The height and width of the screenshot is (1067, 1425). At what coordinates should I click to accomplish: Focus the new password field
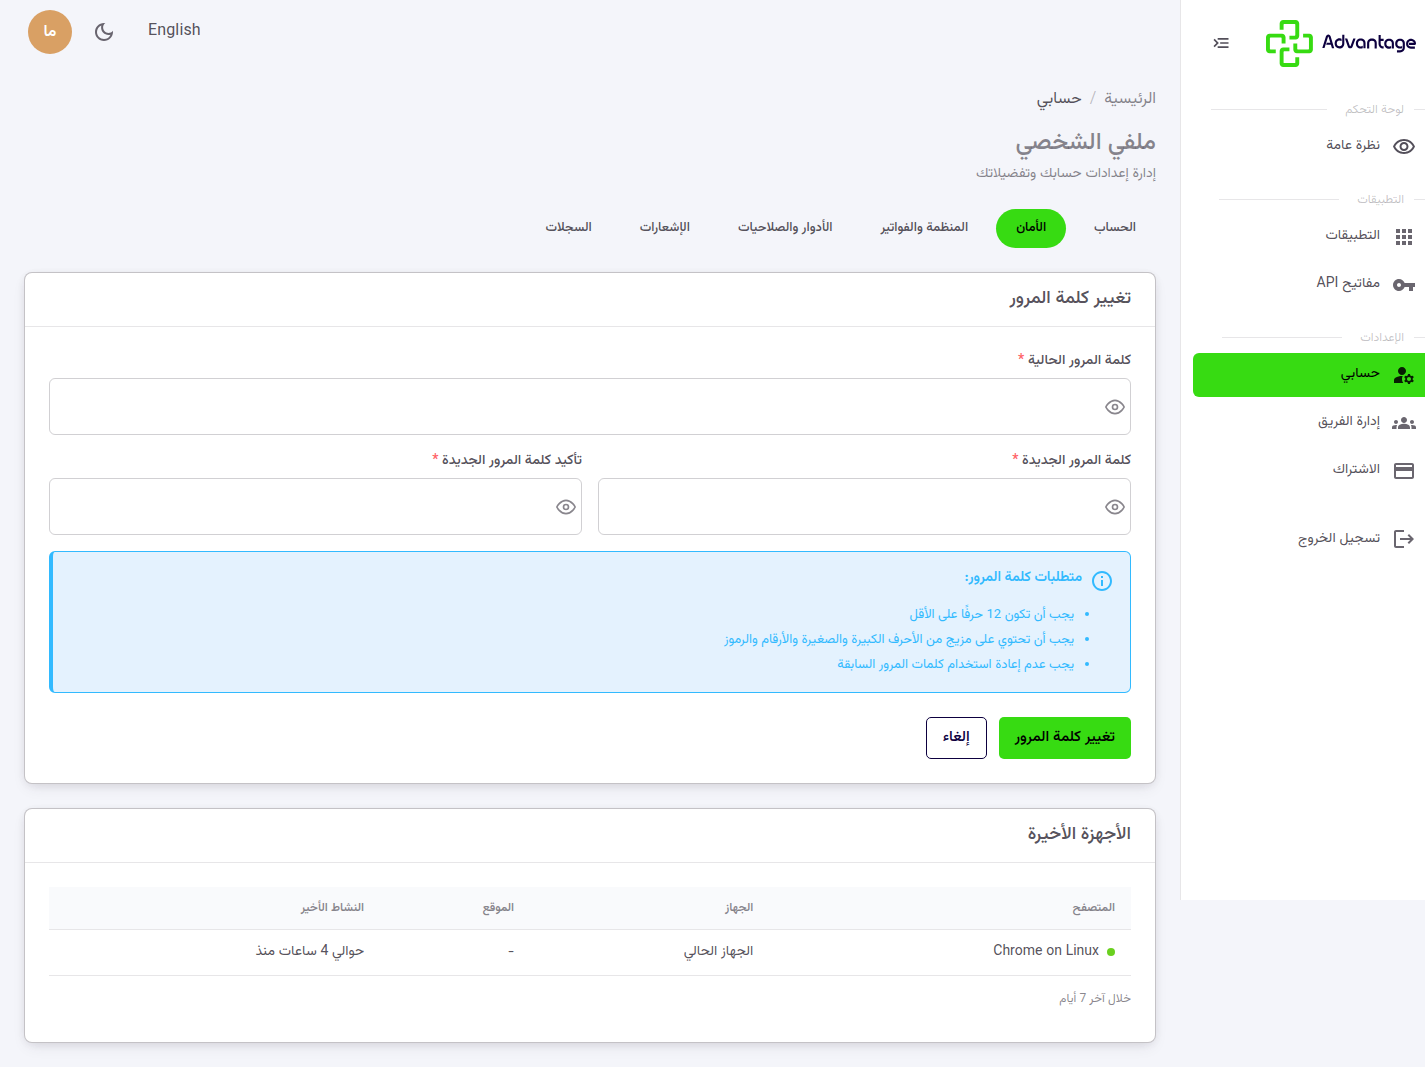coord(864,507)
